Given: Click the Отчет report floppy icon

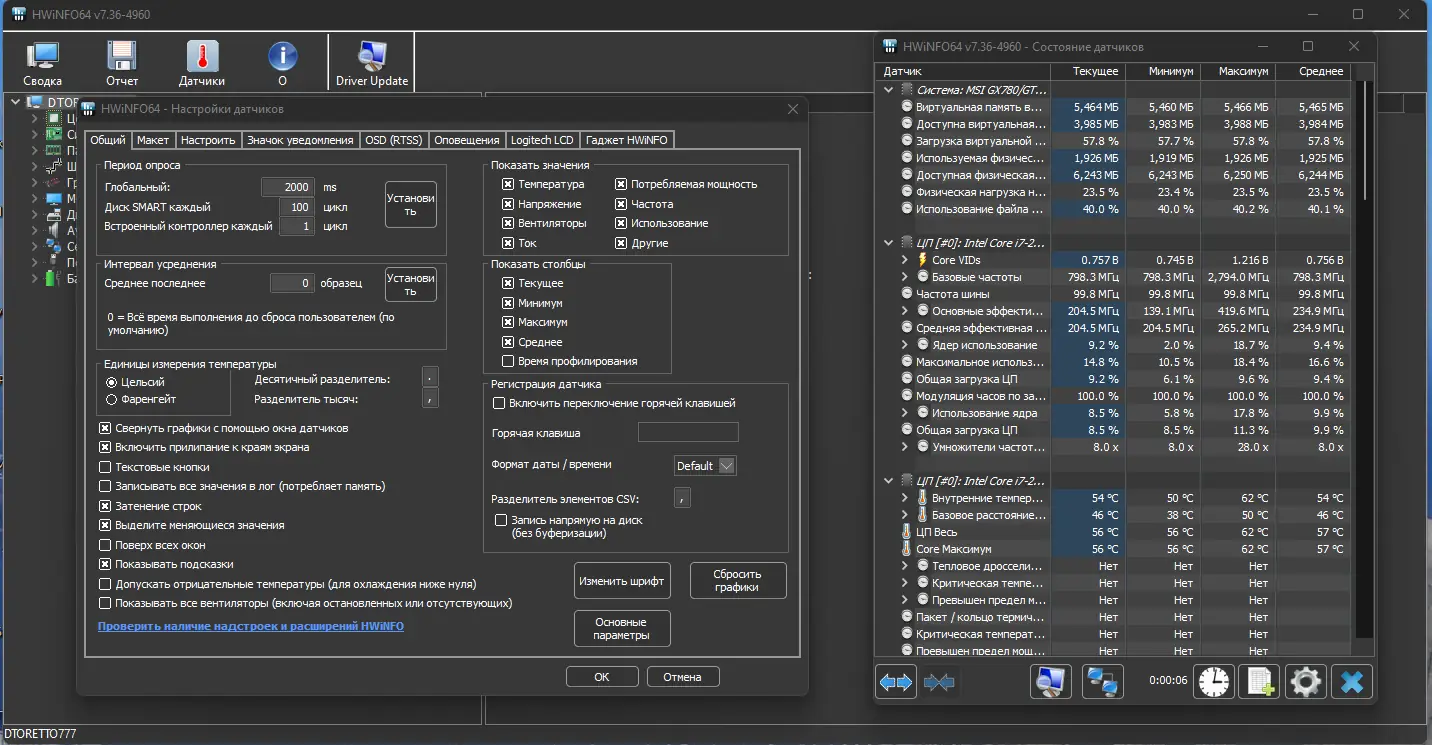Looking at the screenshot, I should (x=122, y=64).
